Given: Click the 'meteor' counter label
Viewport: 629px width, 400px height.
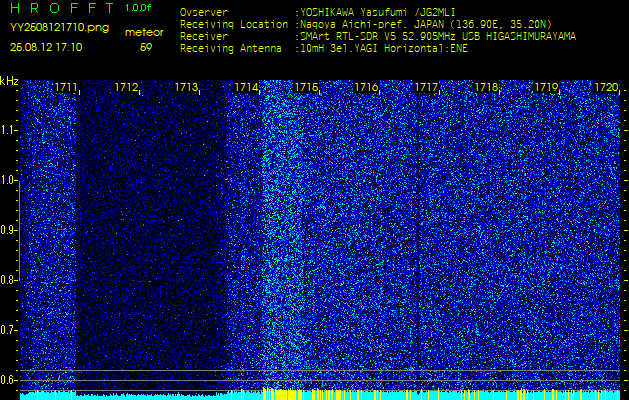Looking at the screenshot, I should [144, 33].
